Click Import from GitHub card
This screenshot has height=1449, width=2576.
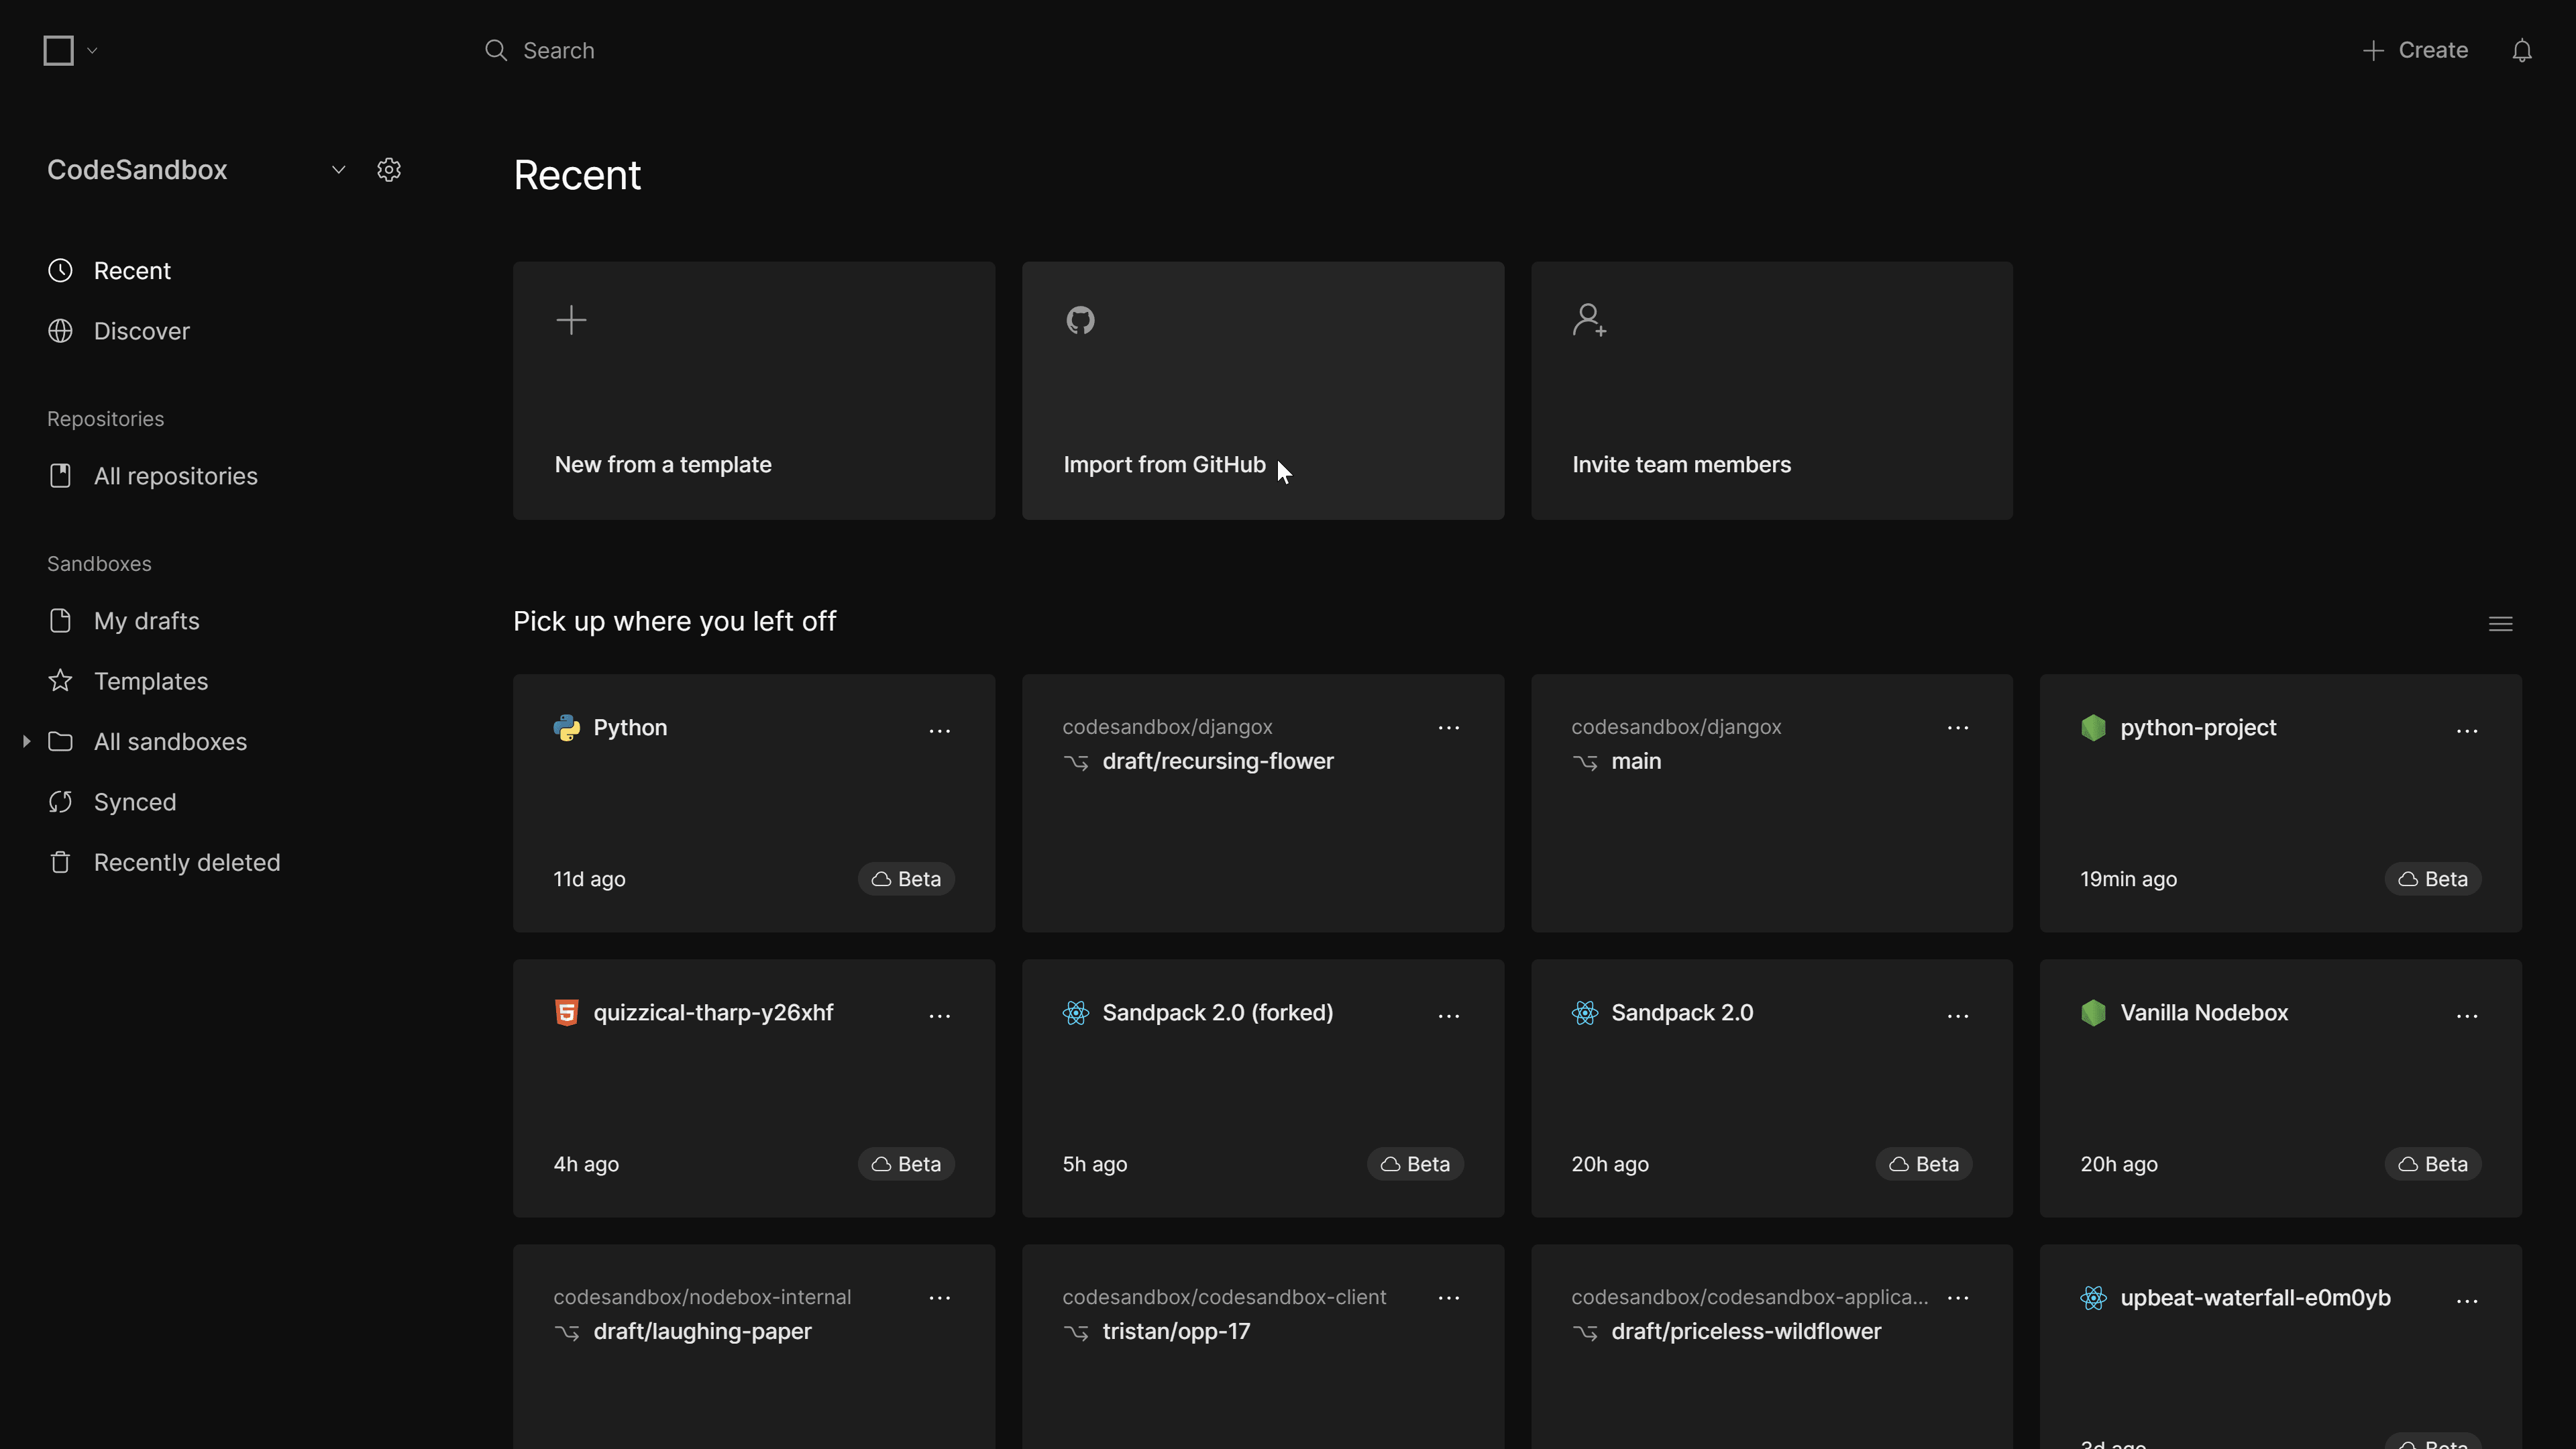coord(1262,391)
